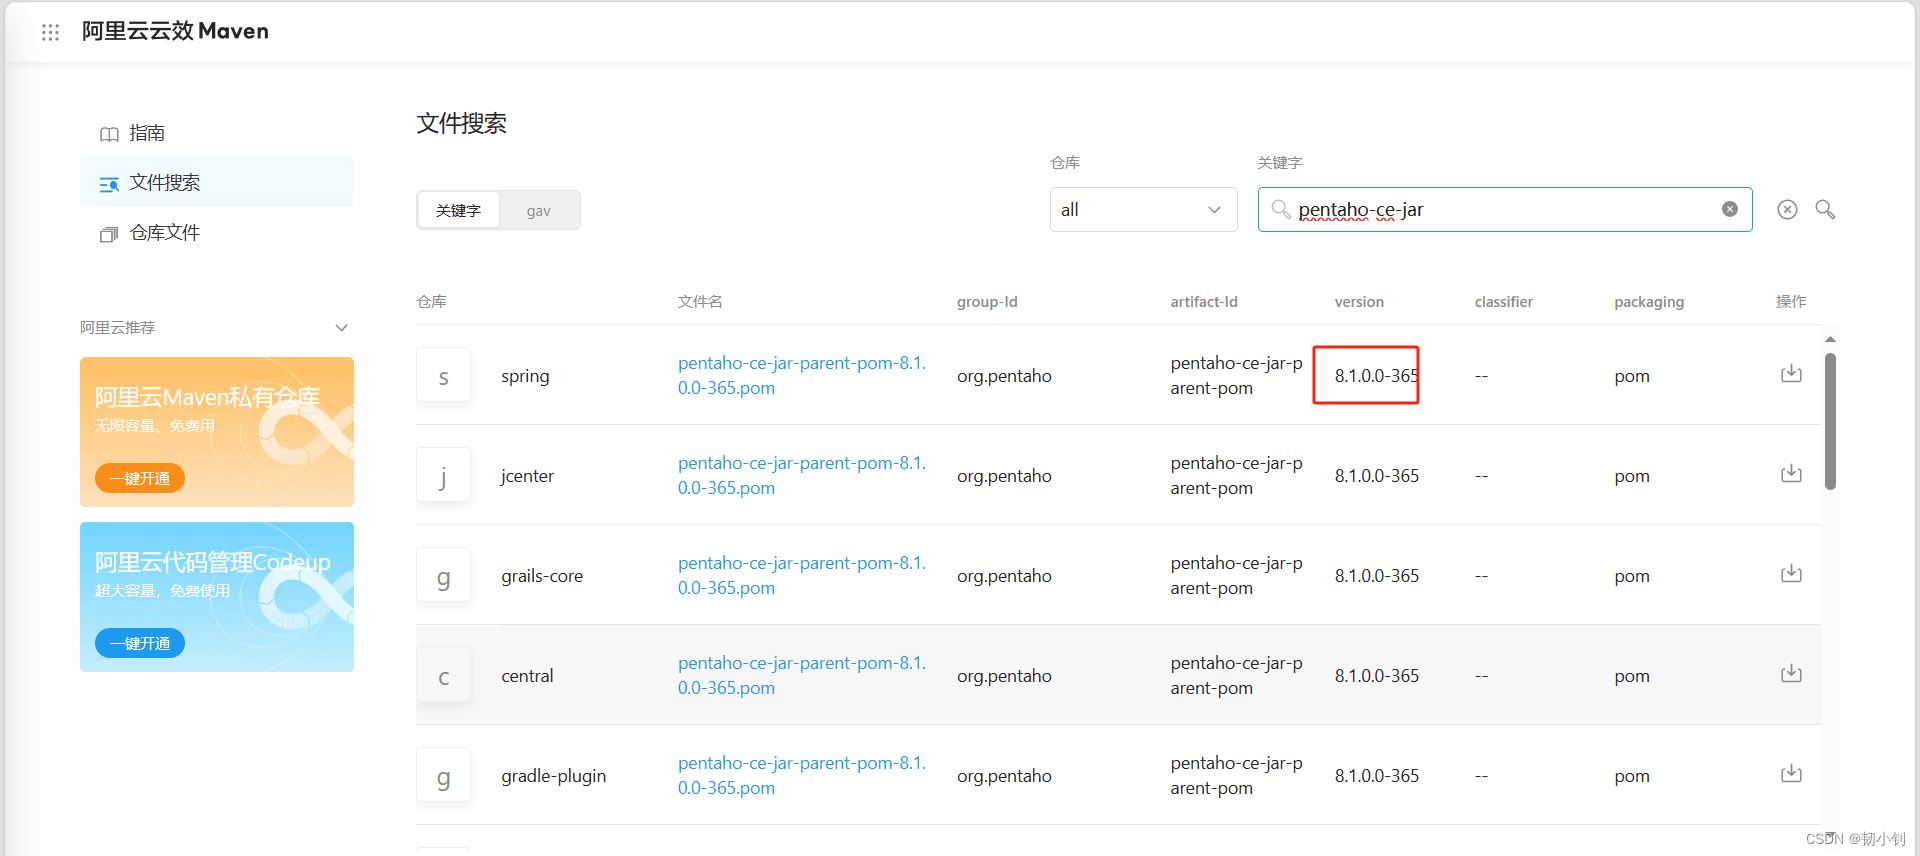This screenshot has width=1920, height=856.
Task: Click the 'g' avatar of grails-core row
Action: click(443, 576)
